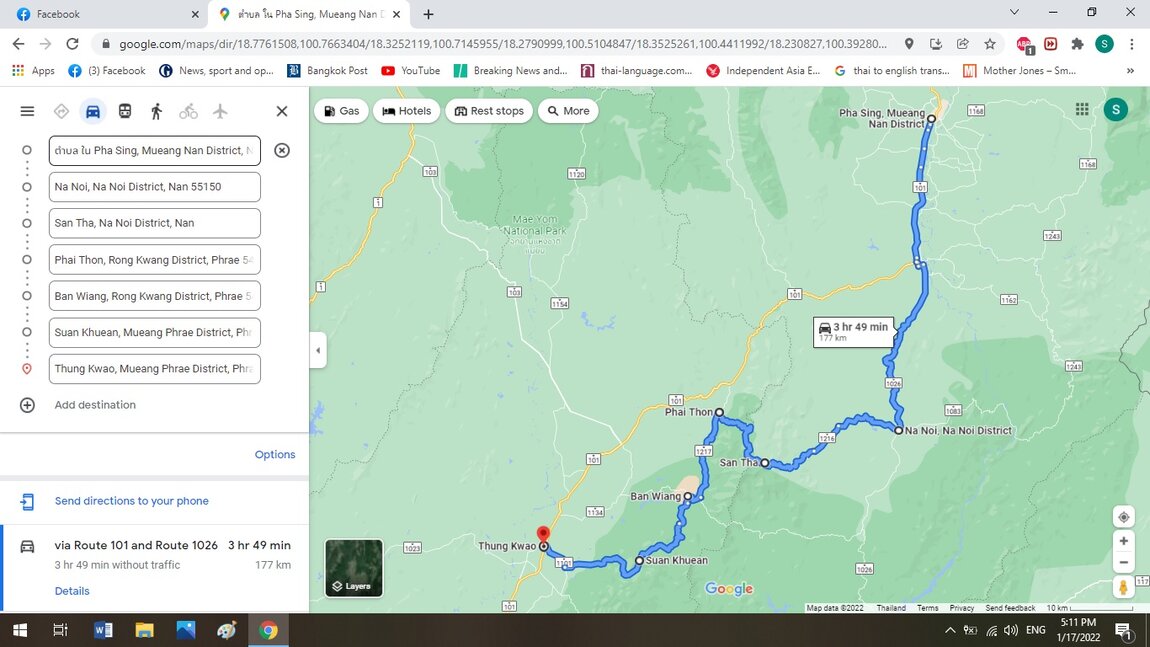Viewport: 1150px width, 647px height.
Task: Click Details for the Route 101 directions
Action: tap(71, 590)
